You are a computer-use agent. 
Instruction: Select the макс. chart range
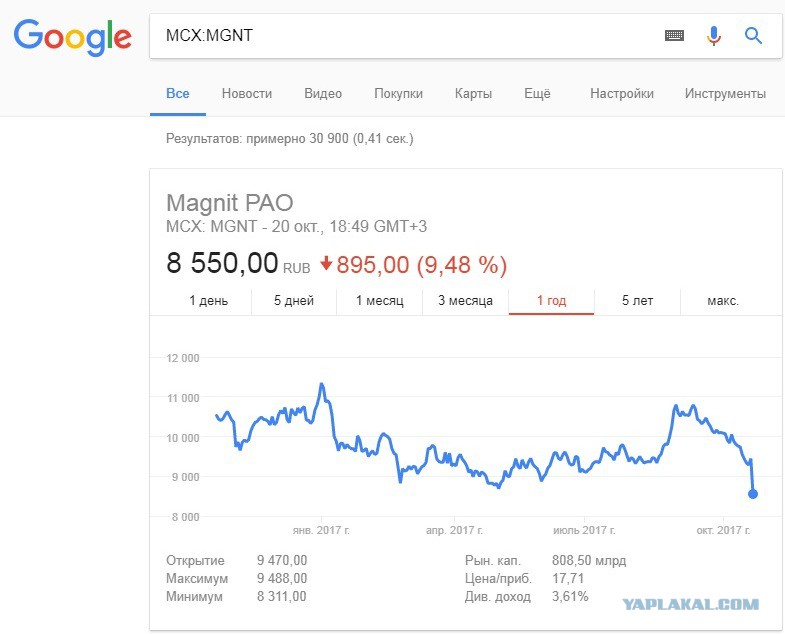[723, 301]
